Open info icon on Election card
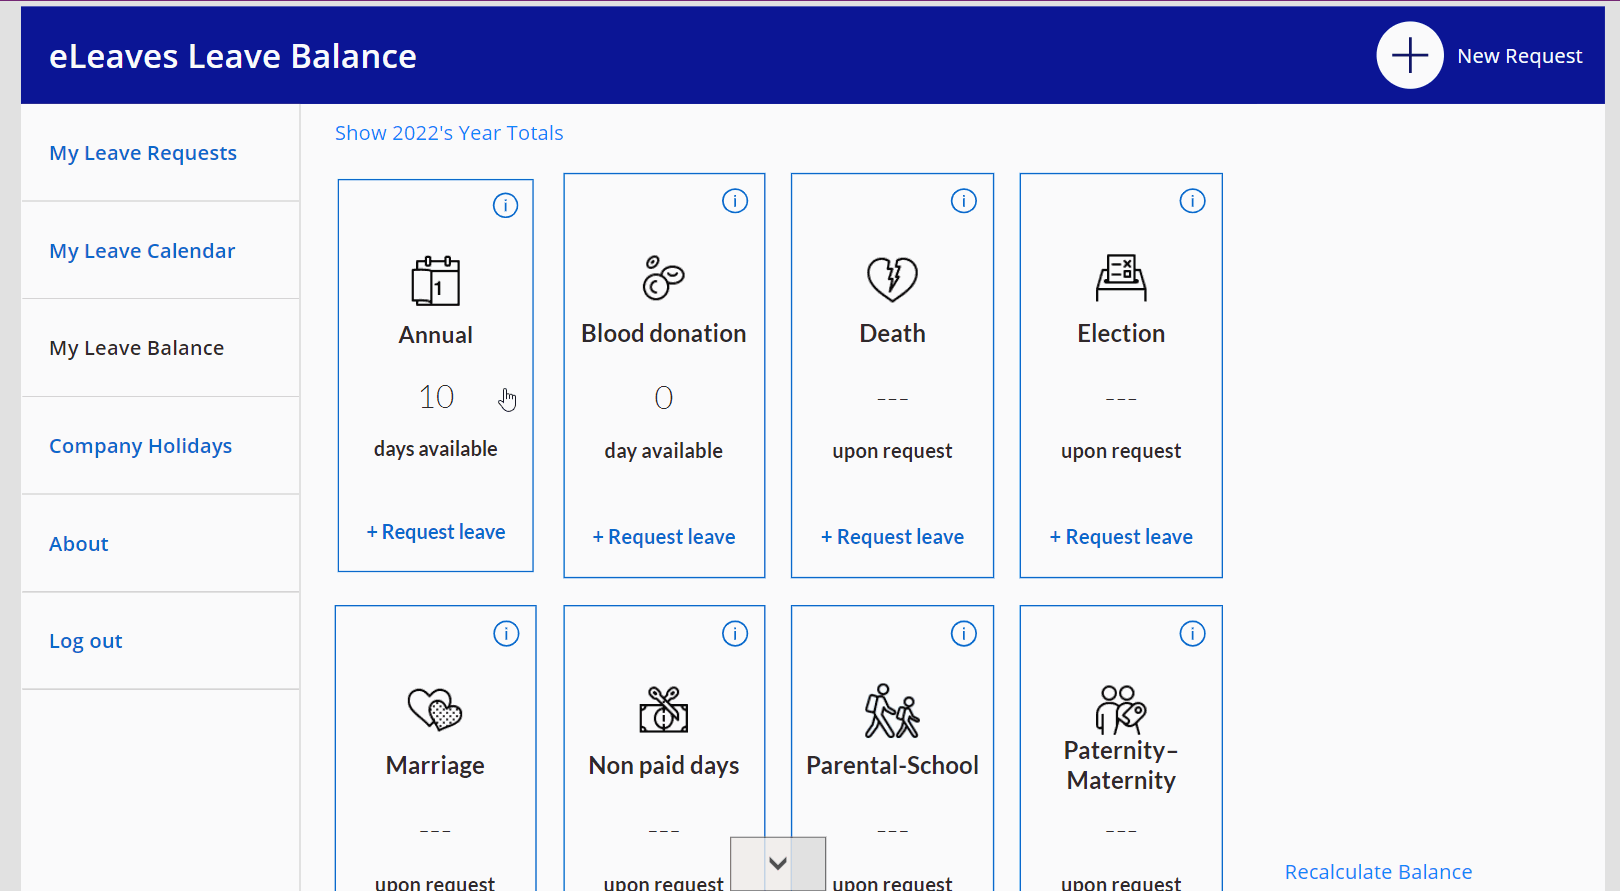1620x891 pixels. [1192, 201]
